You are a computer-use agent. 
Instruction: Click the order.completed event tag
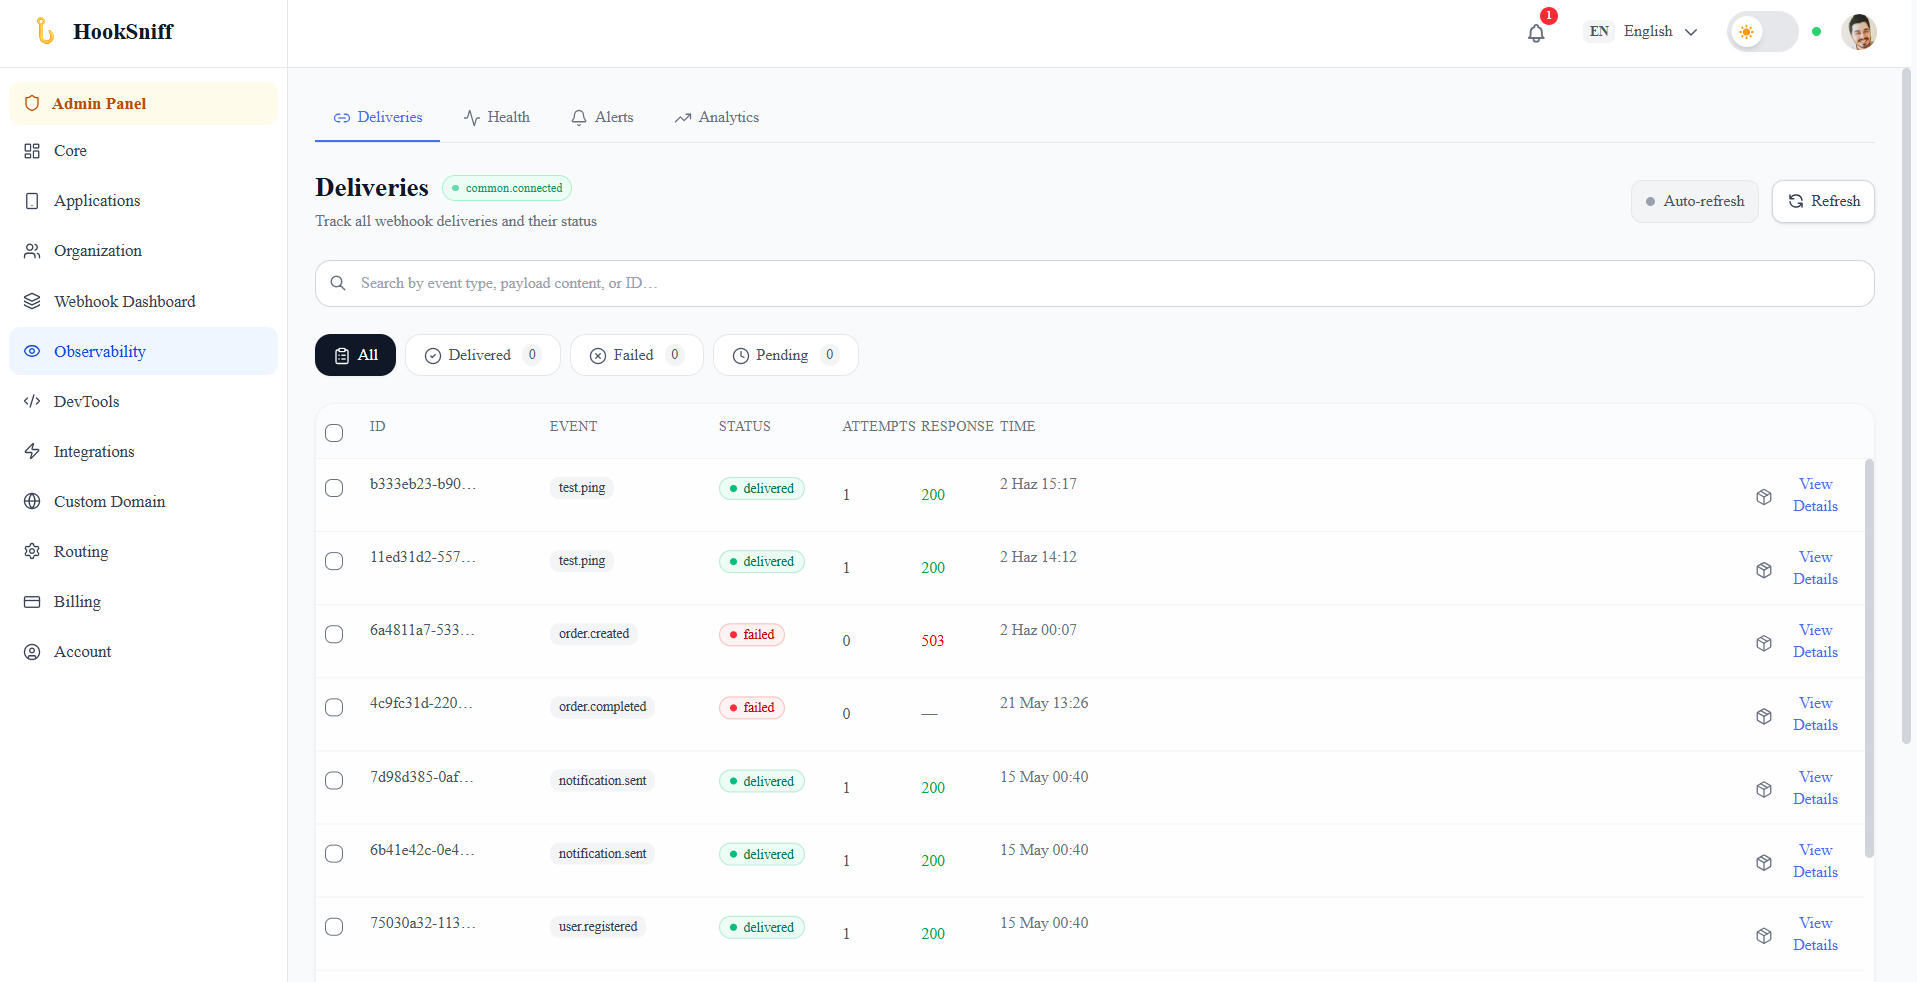point(602,707)
